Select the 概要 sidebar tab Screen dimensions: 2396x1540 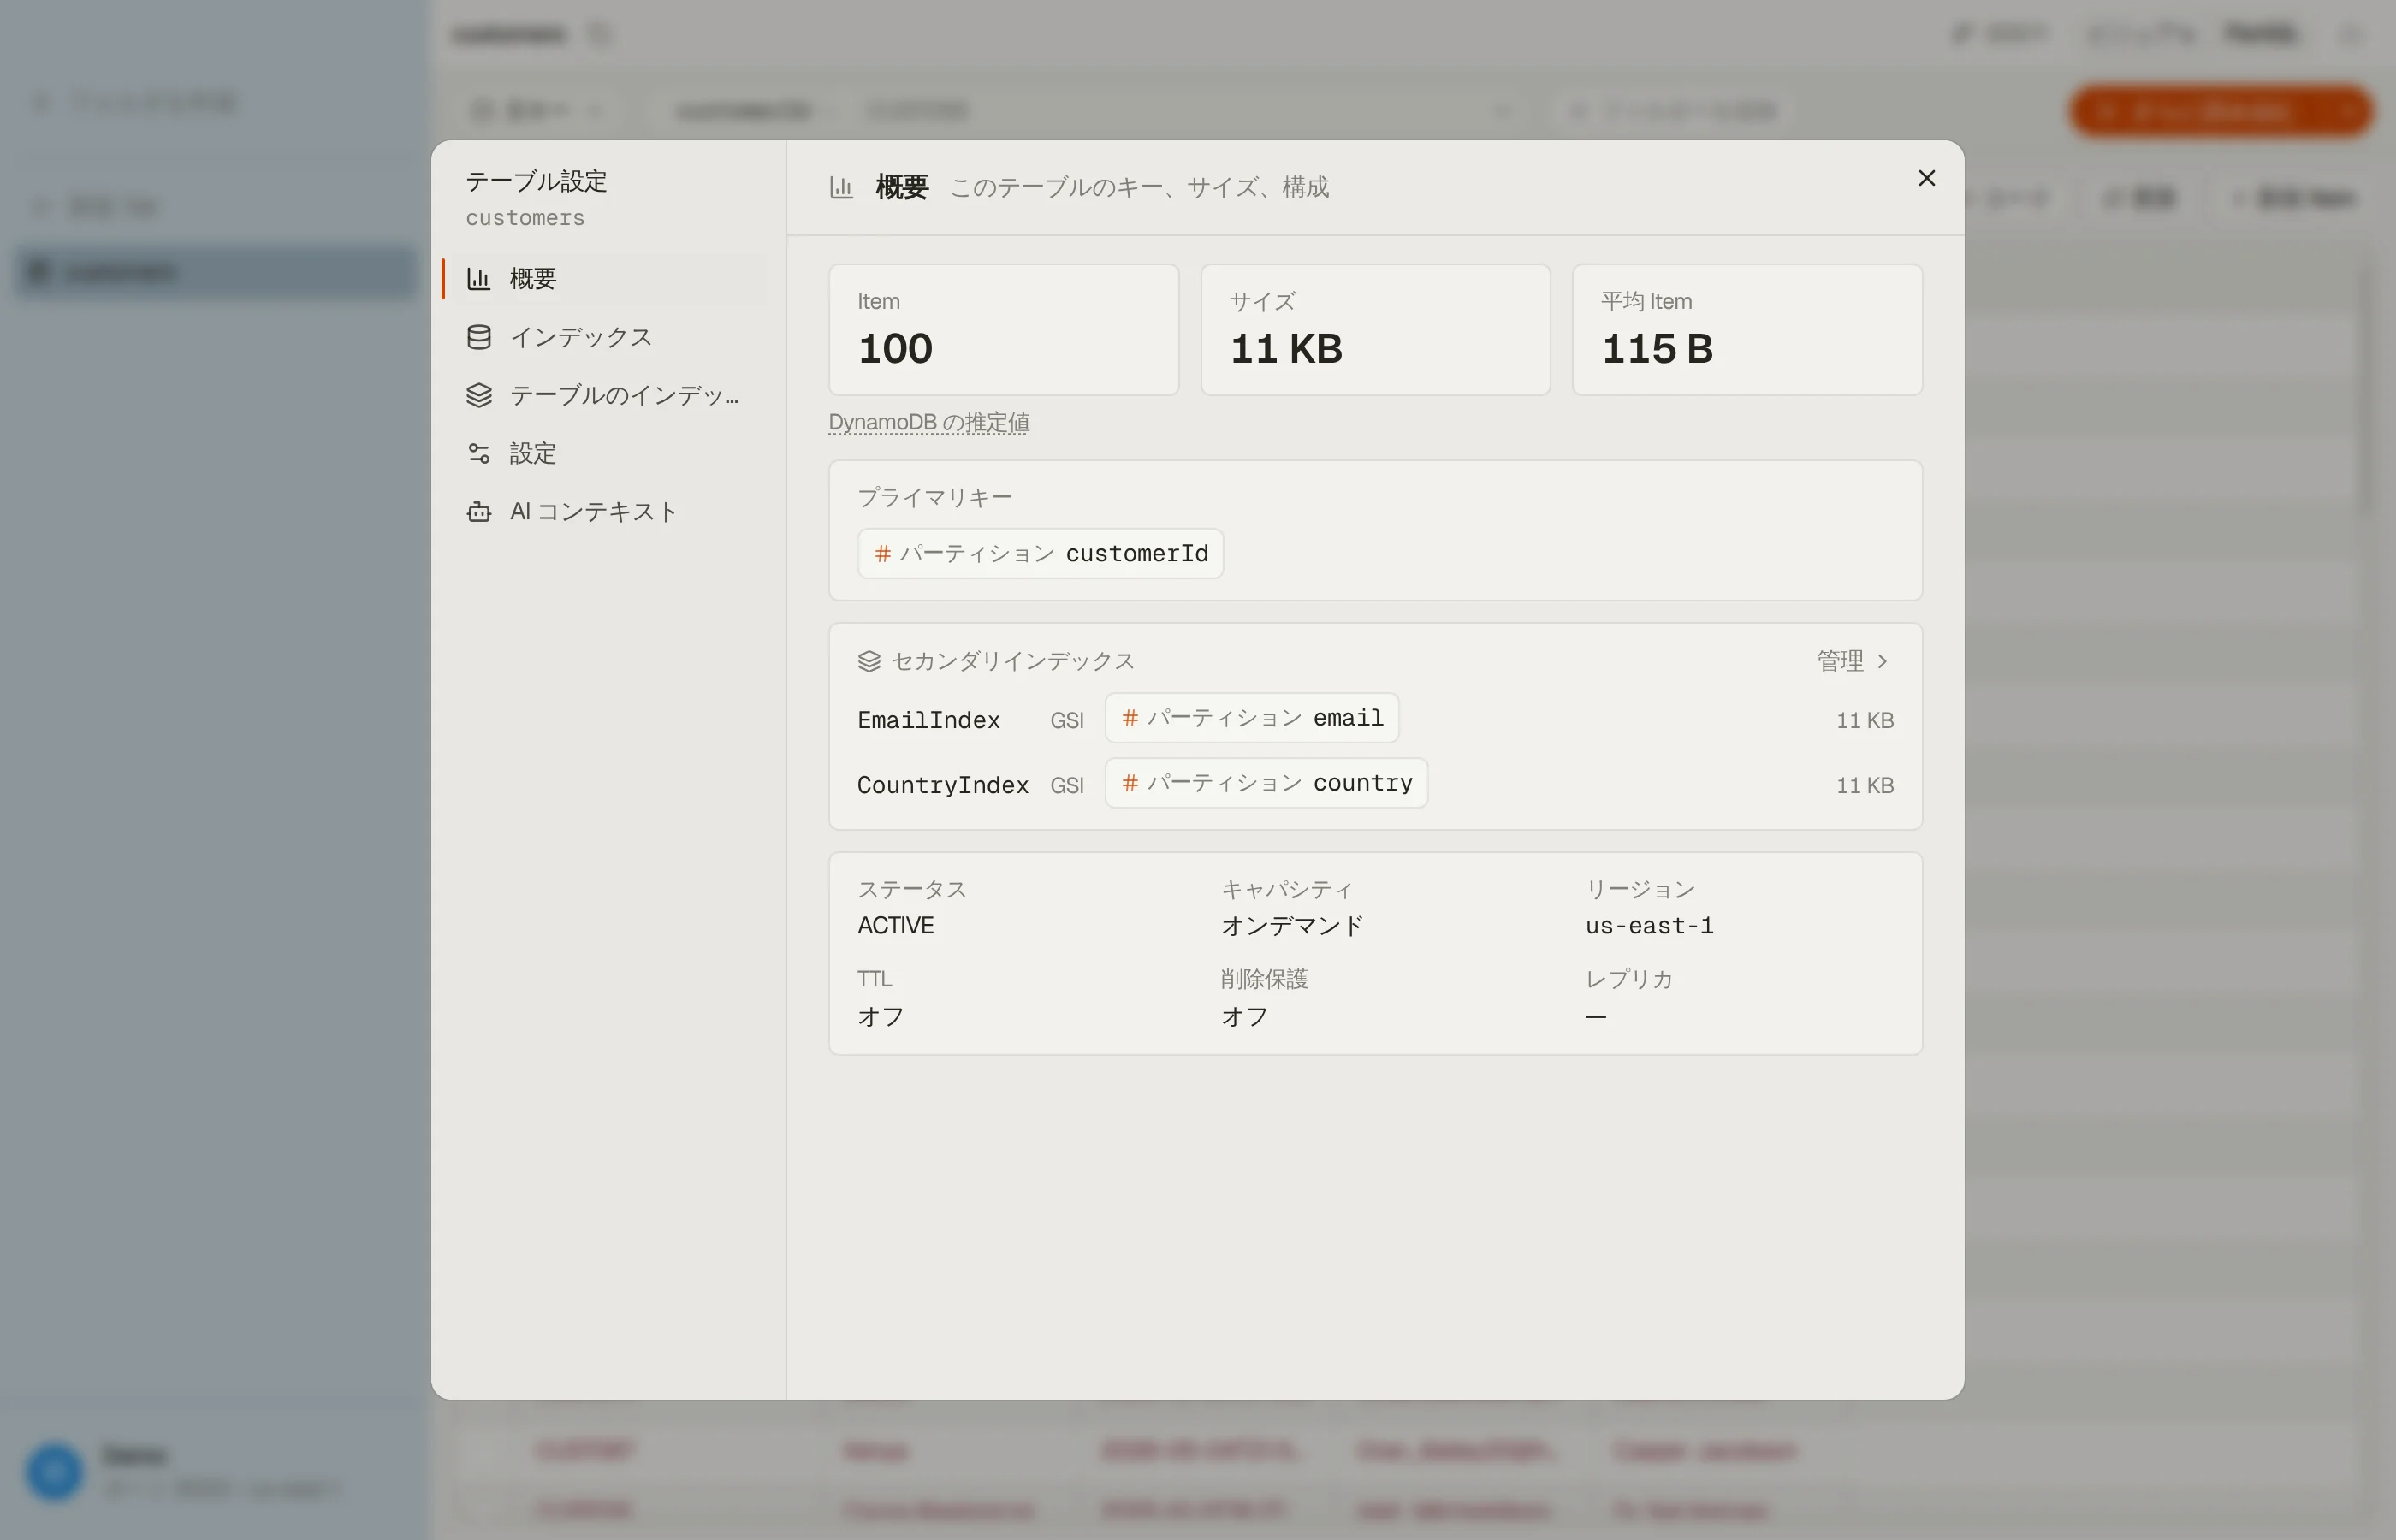click(604, 278)
